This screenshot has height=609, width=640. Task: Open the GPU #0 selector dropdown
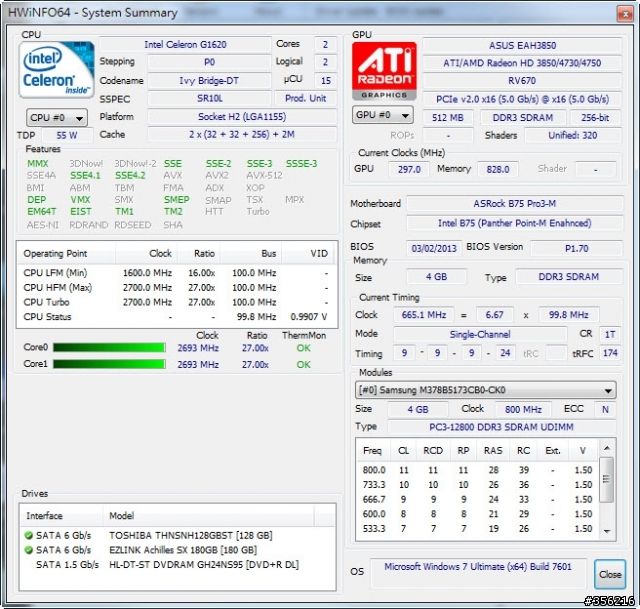[382, 115]
